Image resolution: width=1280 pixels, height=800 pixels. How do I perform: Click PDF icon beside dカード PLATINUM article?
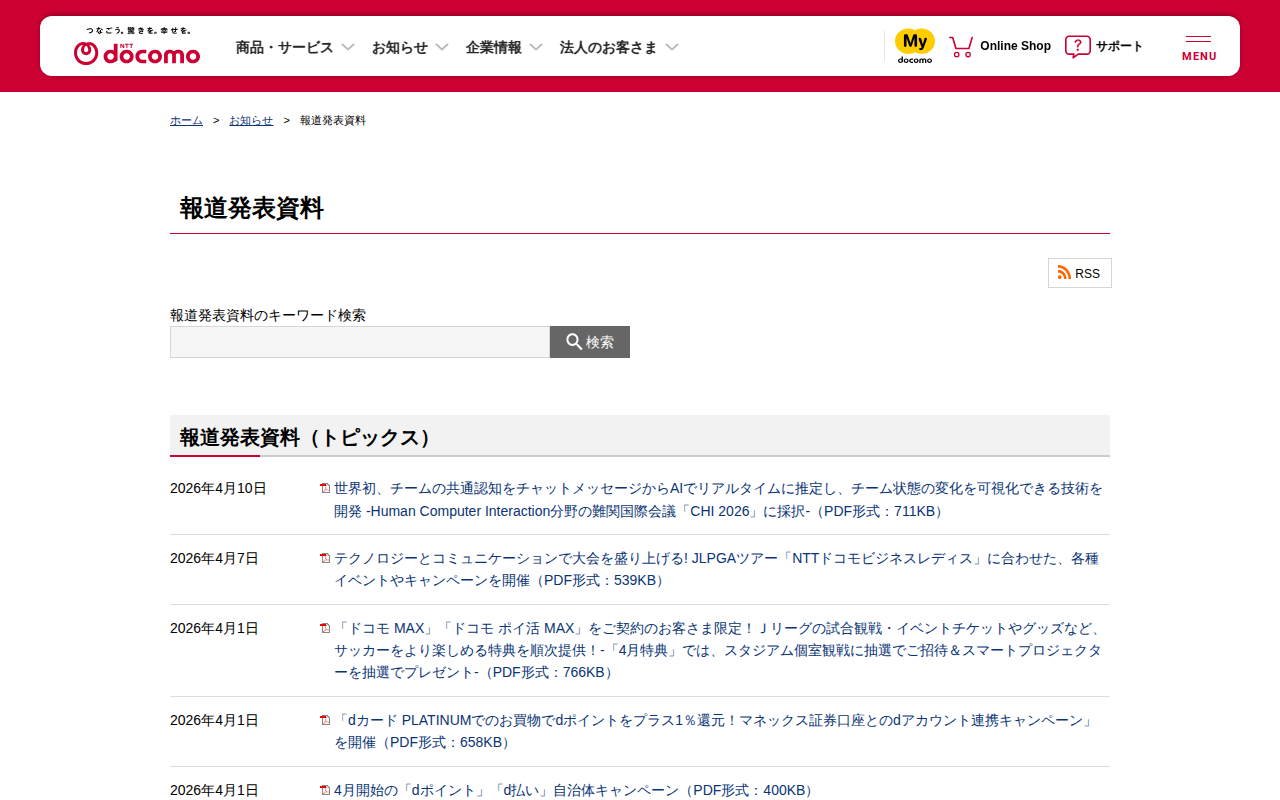point(325,721)
